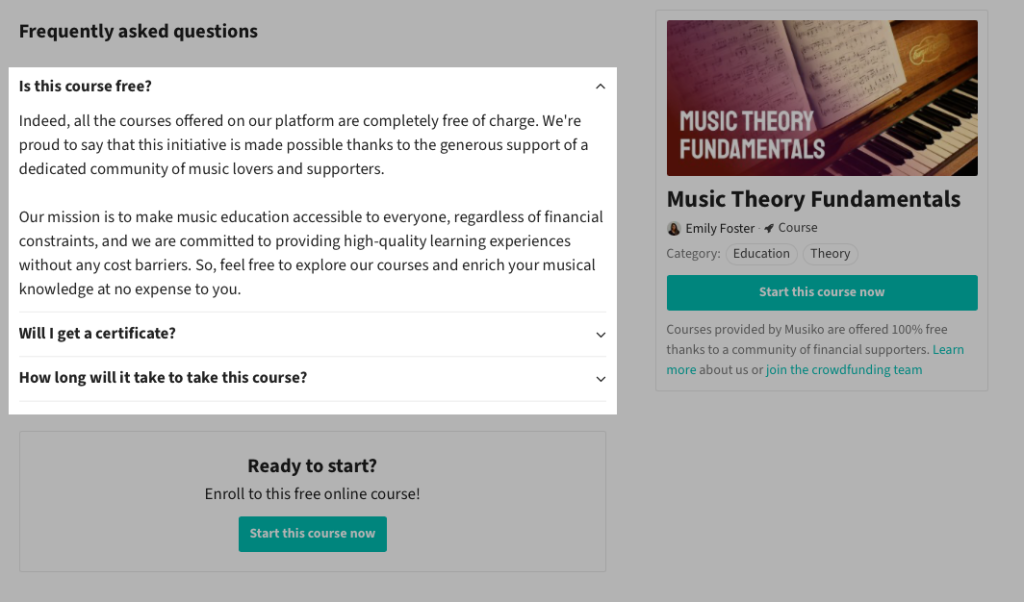Click the "Course" type label
The height and width of the screenshot is (602, 1024).
tap(798, 228)
